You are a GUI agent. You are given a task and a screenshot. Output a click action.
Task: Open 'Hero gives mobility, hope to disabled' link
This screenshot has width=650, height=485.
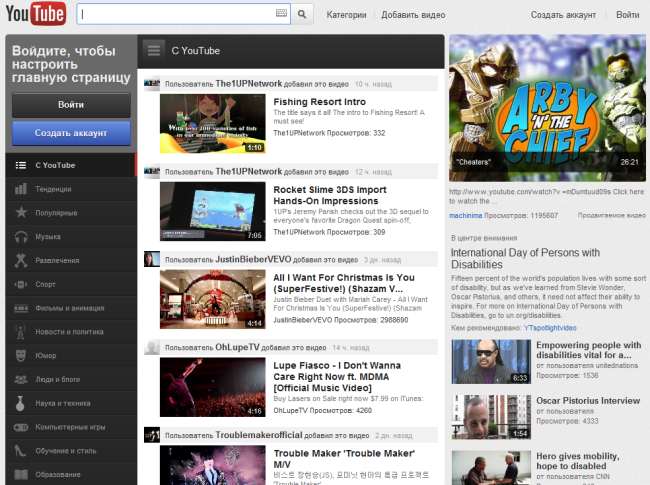pyautogui.click(x=578, y=461)
